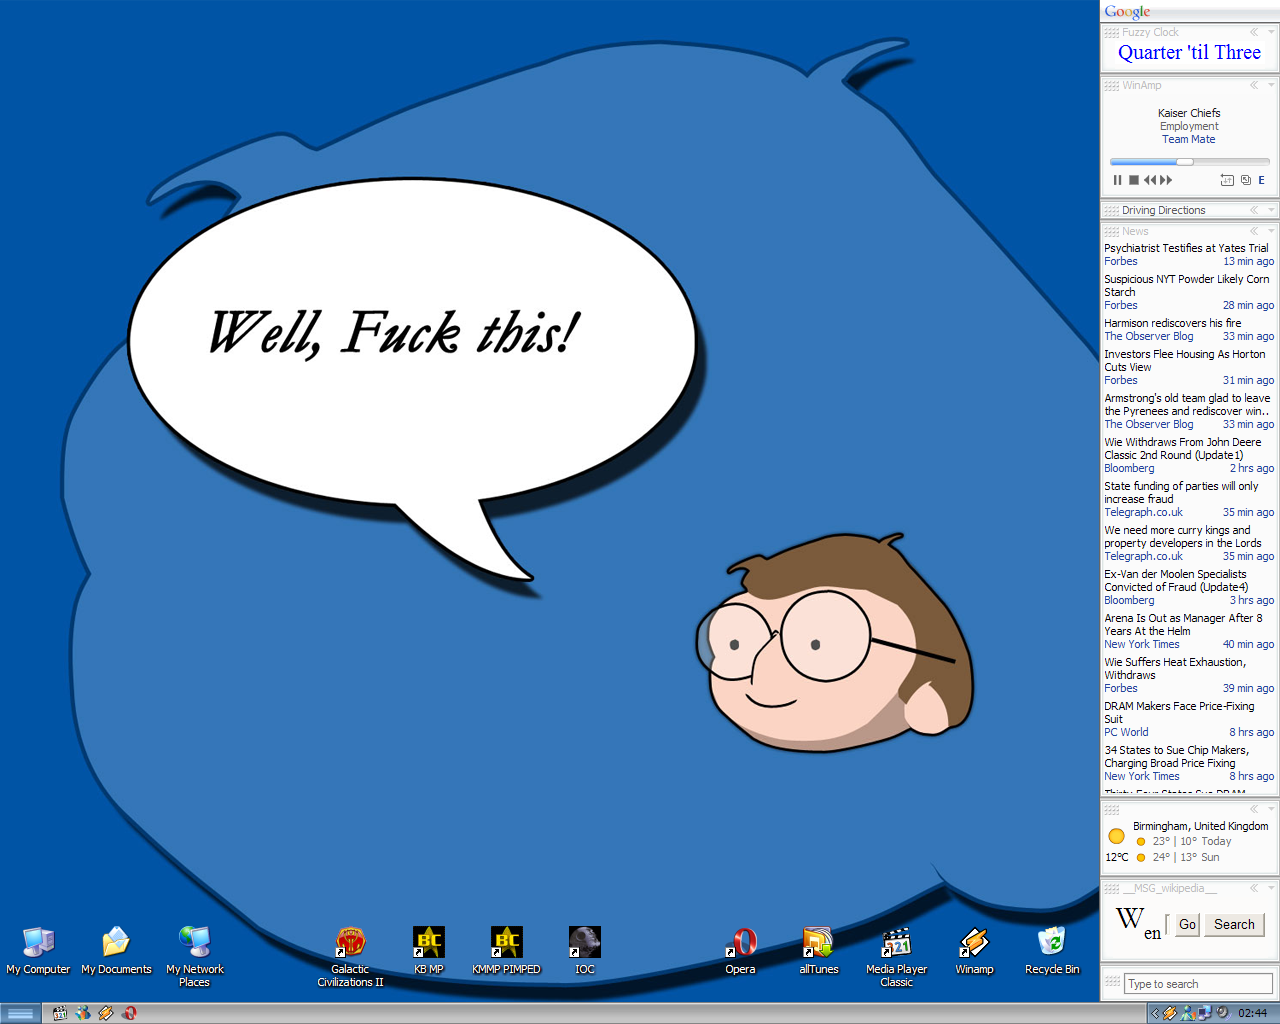The image size is (1280, 1024).
Task: Open the News panel dropdown arrow
Action: tap(1271, 231)
